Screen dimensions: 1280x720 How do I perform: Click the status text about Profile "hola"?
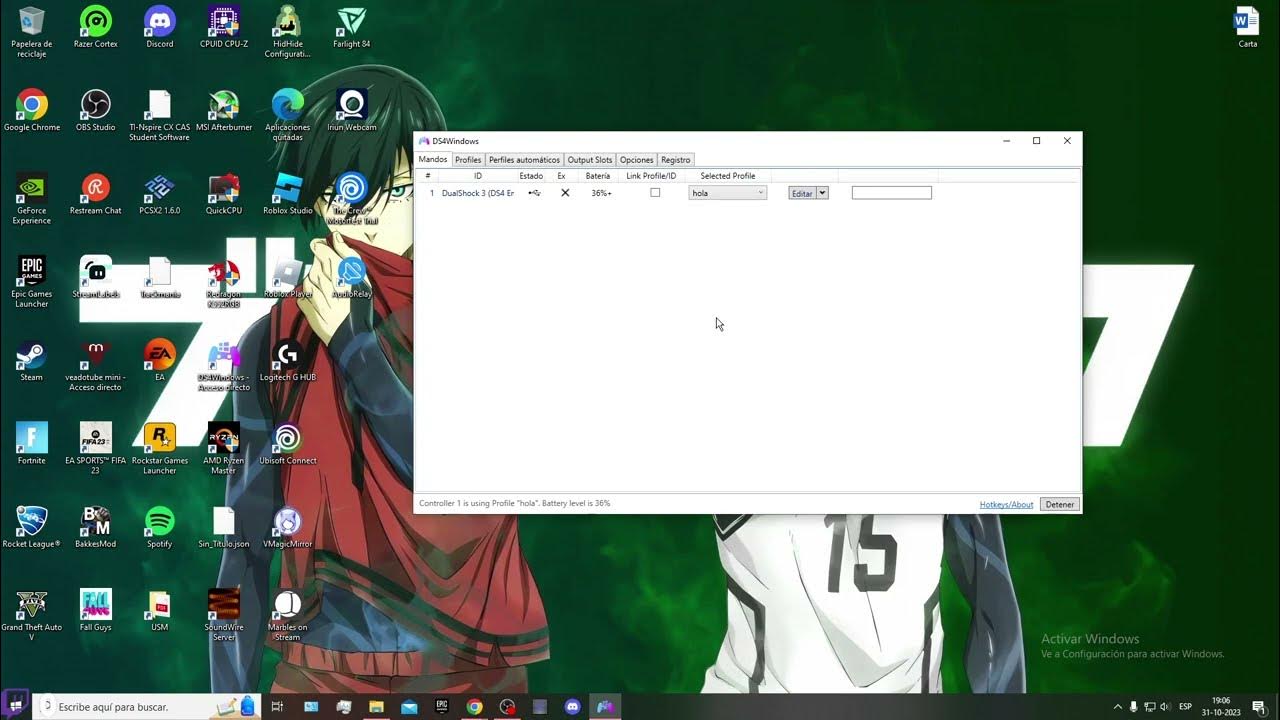click(514, 504)
